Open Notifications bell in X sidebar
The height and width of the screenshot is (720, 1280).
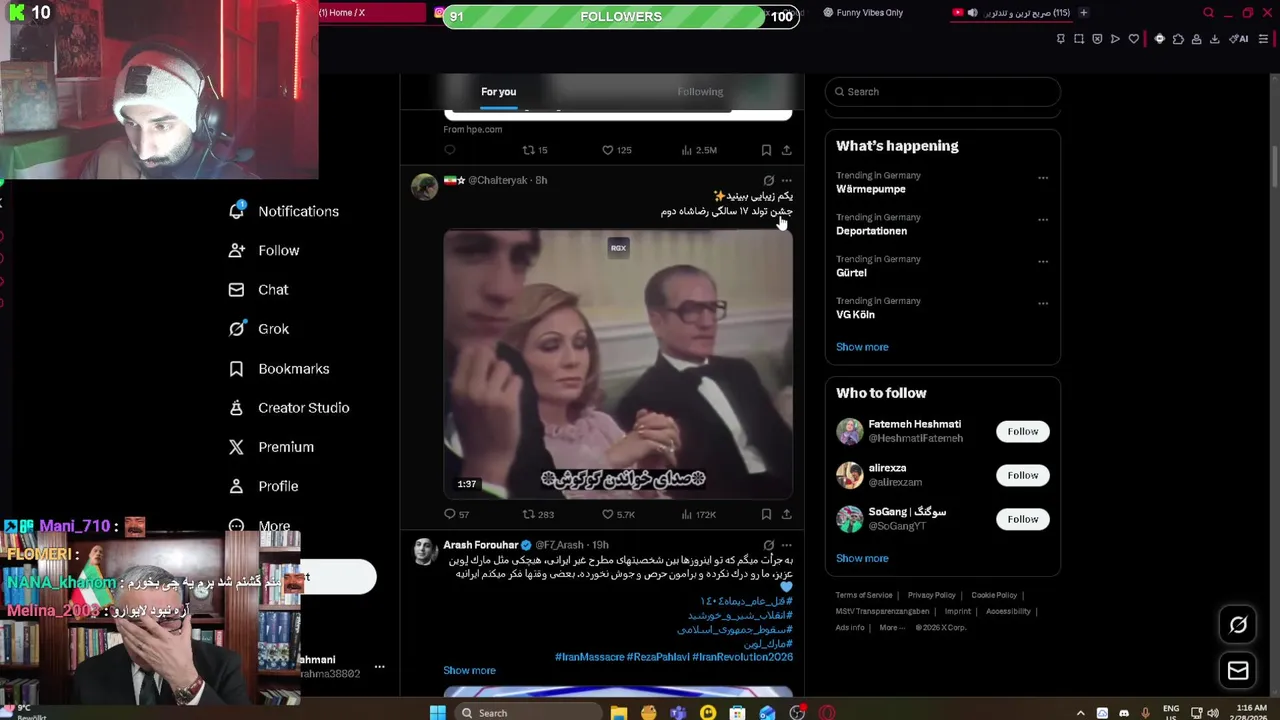click(x=237, y=211)
